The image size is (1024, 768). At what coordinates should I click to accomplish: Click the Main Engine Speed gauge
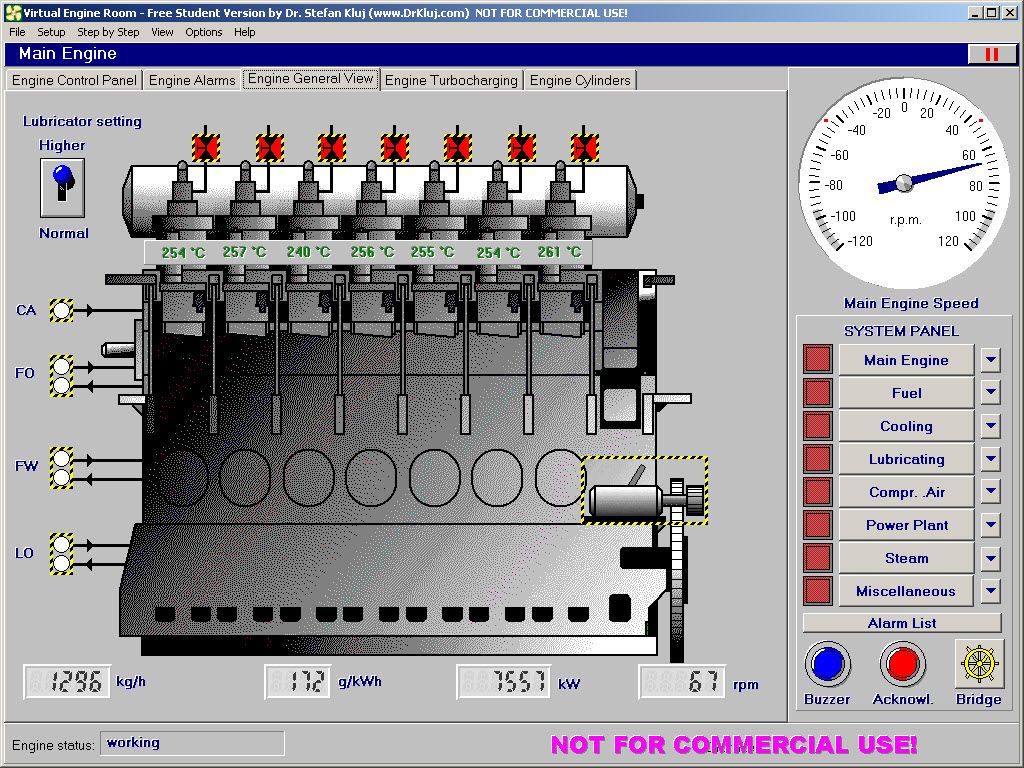(904, 182)
